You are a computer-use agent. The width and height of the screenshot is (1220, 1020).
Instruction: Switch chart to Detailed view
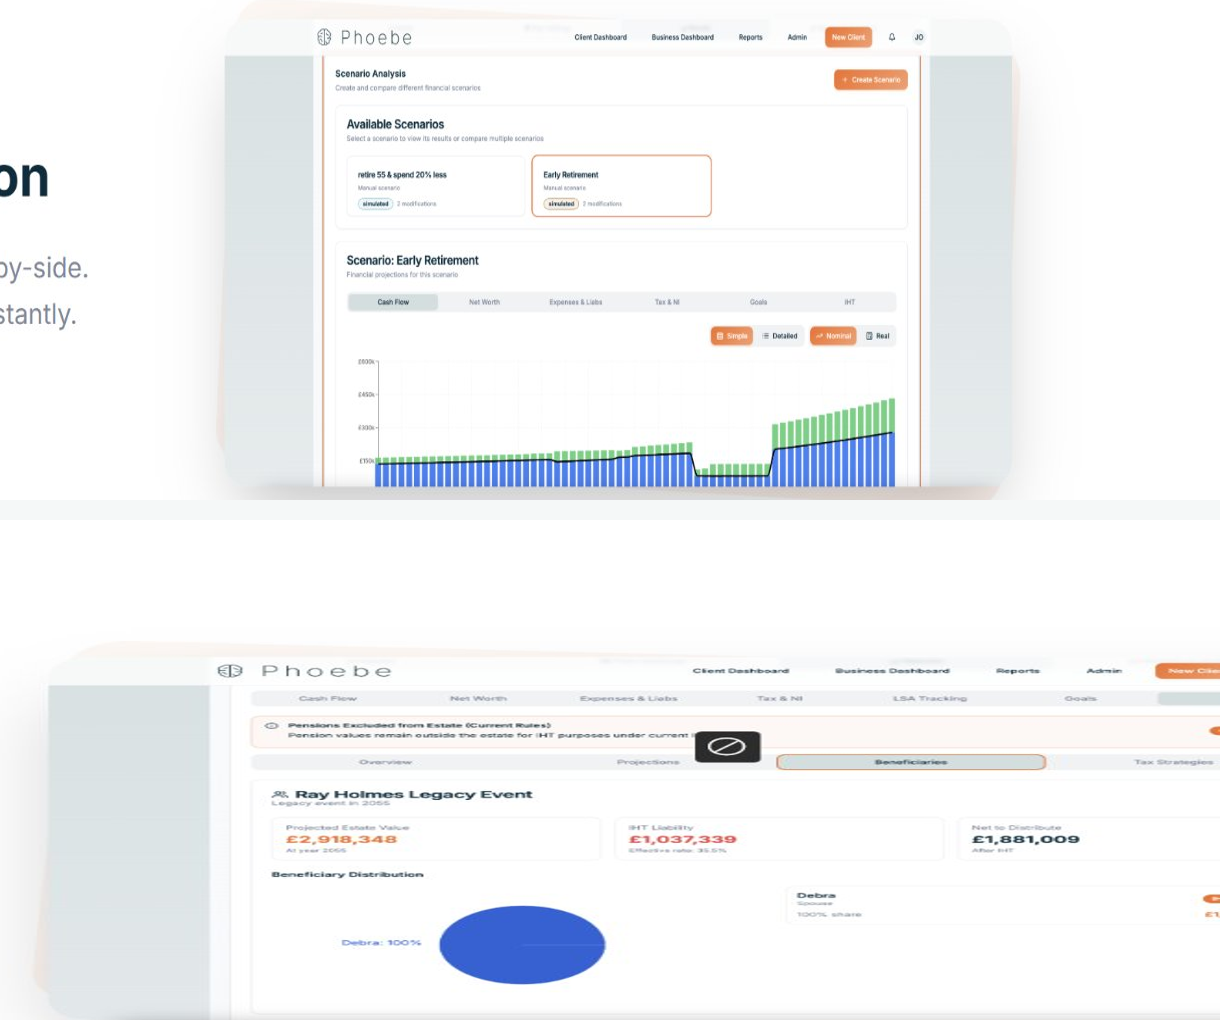(780, 336)
